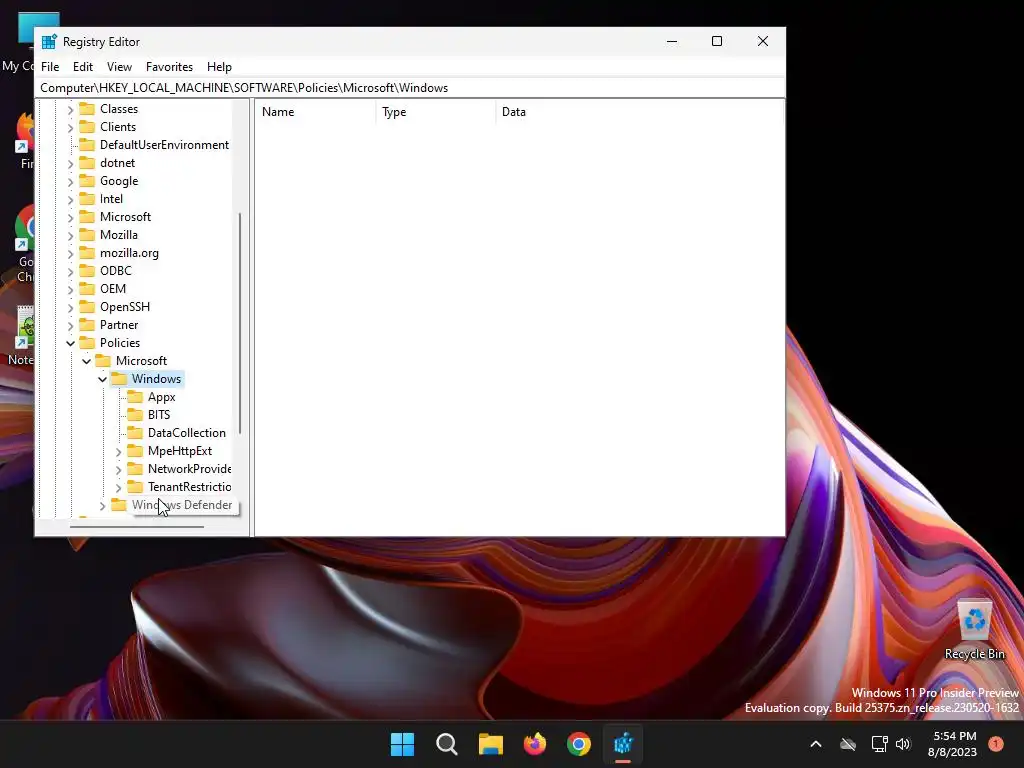Show hidden system tray icons
This screenshot has width=1024, height=768.
(x=816, y=744)
